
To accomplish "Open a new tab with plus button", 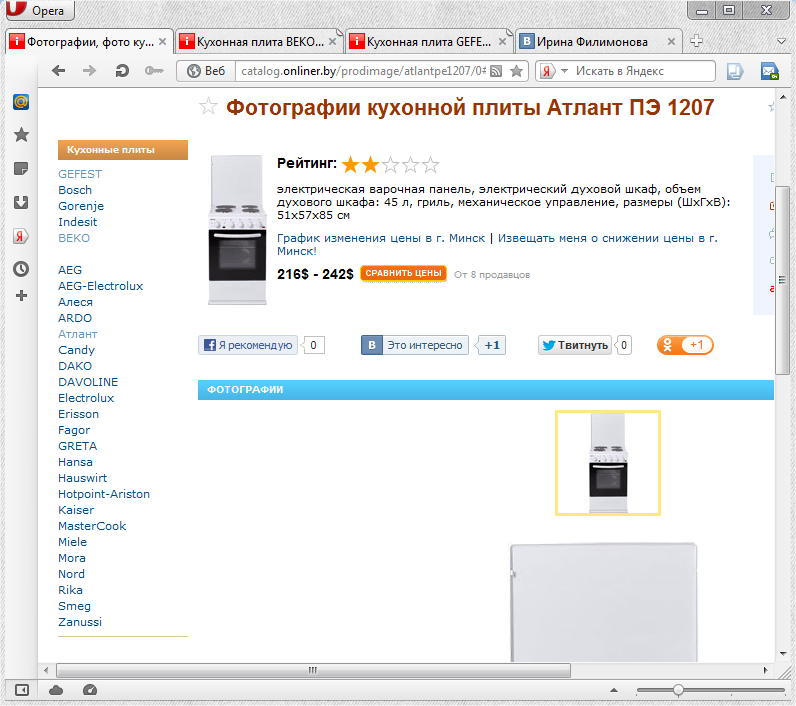I will coord(696,41).
